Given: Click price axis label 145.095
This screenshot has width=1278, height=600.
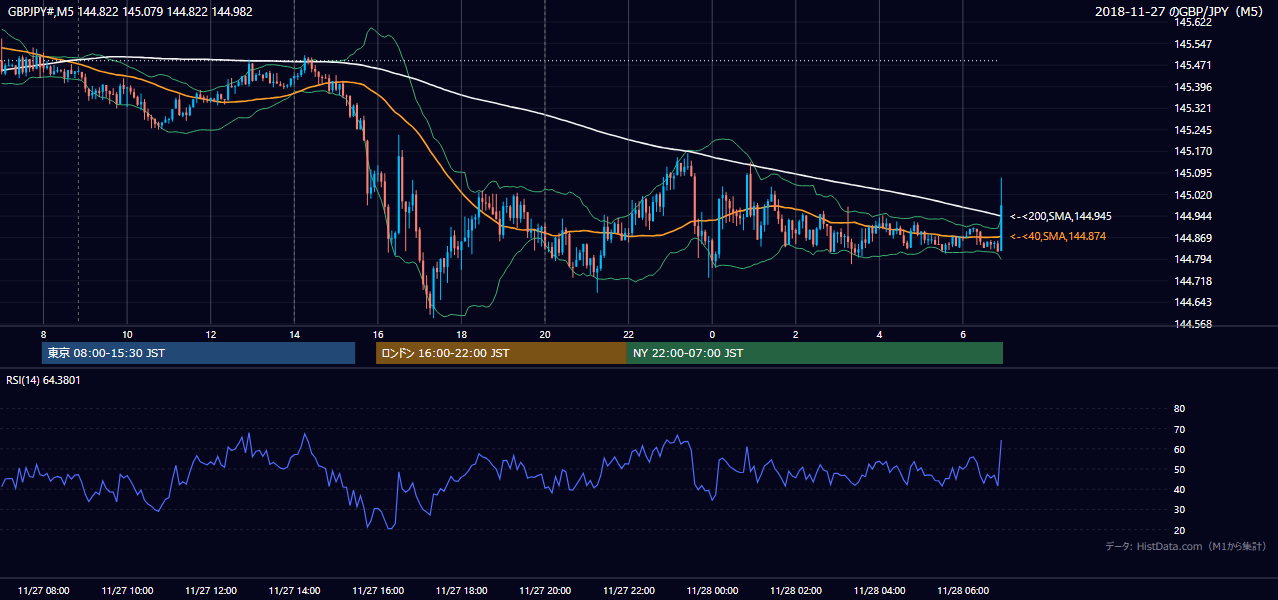Looking at the screenshot, I should point(1192,173).
